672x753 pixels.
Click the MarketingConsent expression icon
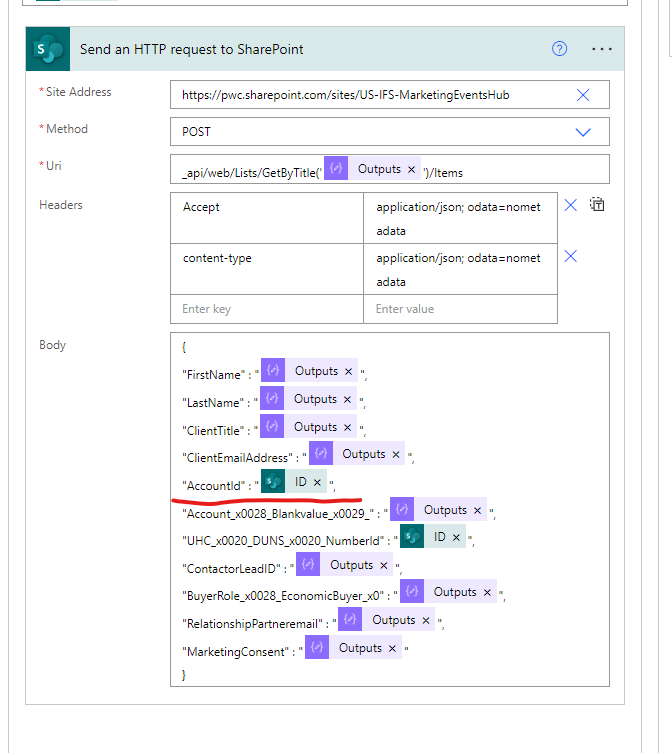point(317,647)
